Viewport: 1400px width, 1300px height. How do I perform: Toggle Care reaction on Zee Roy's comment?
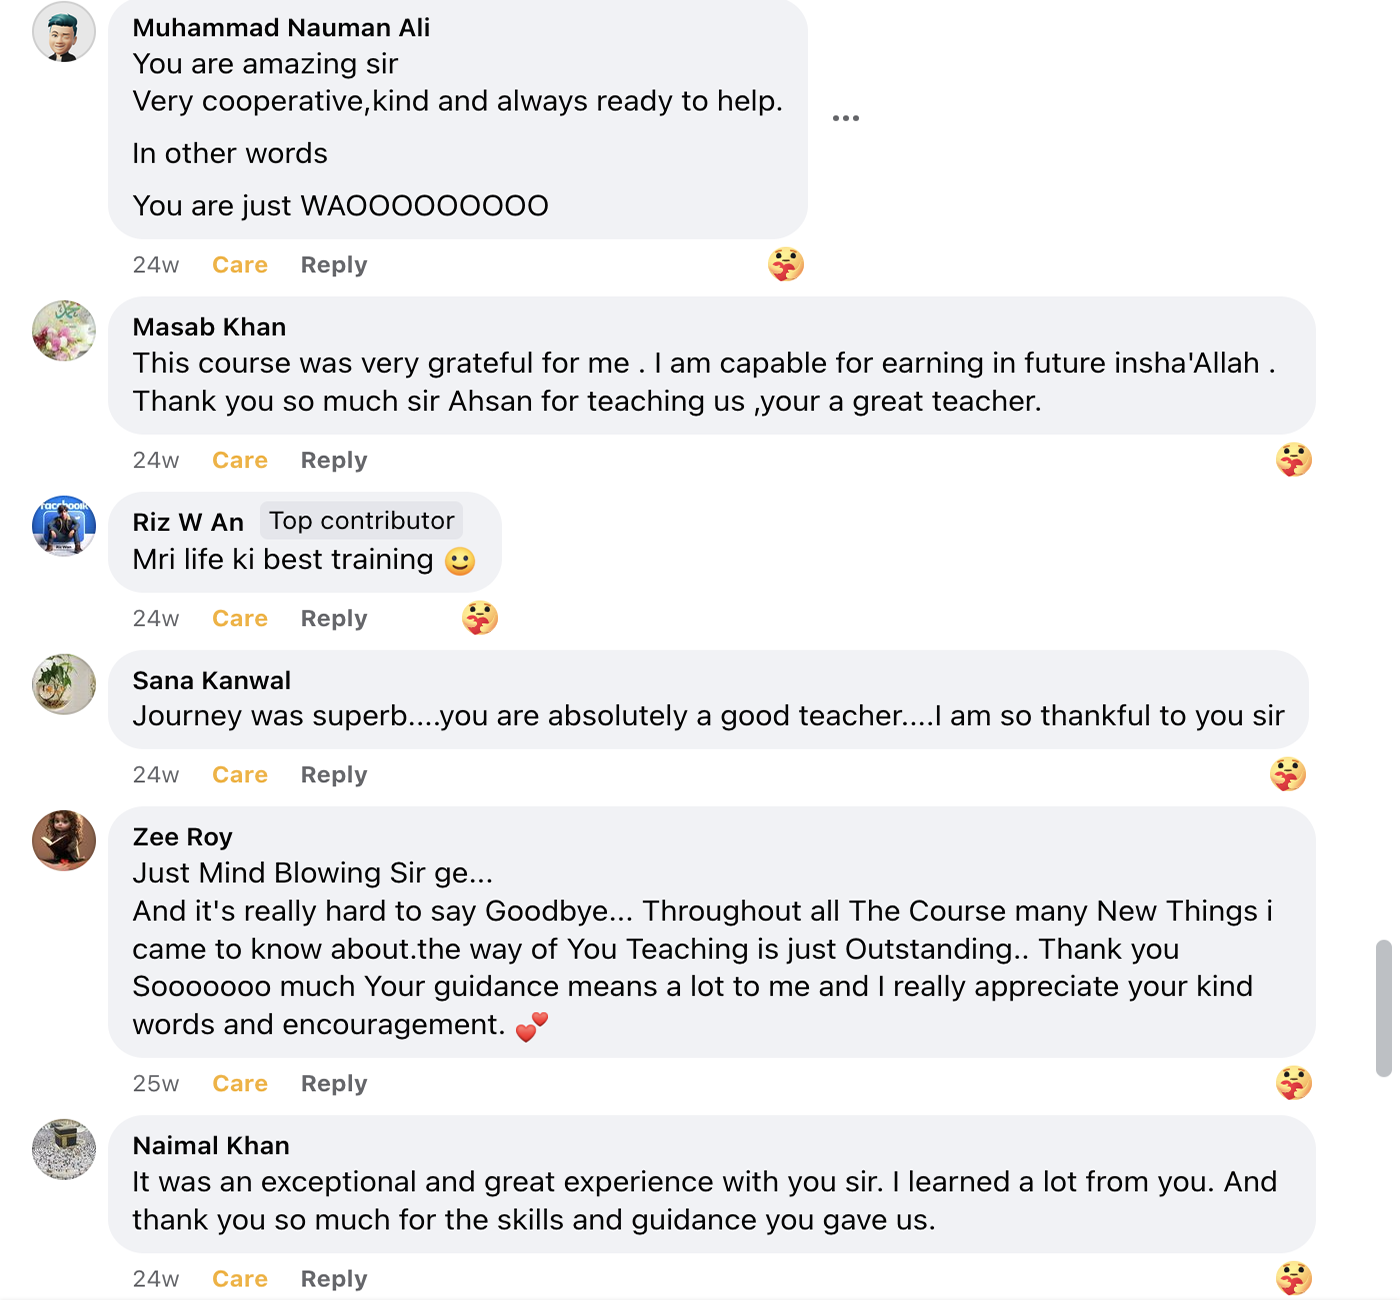pos(240,1084)
